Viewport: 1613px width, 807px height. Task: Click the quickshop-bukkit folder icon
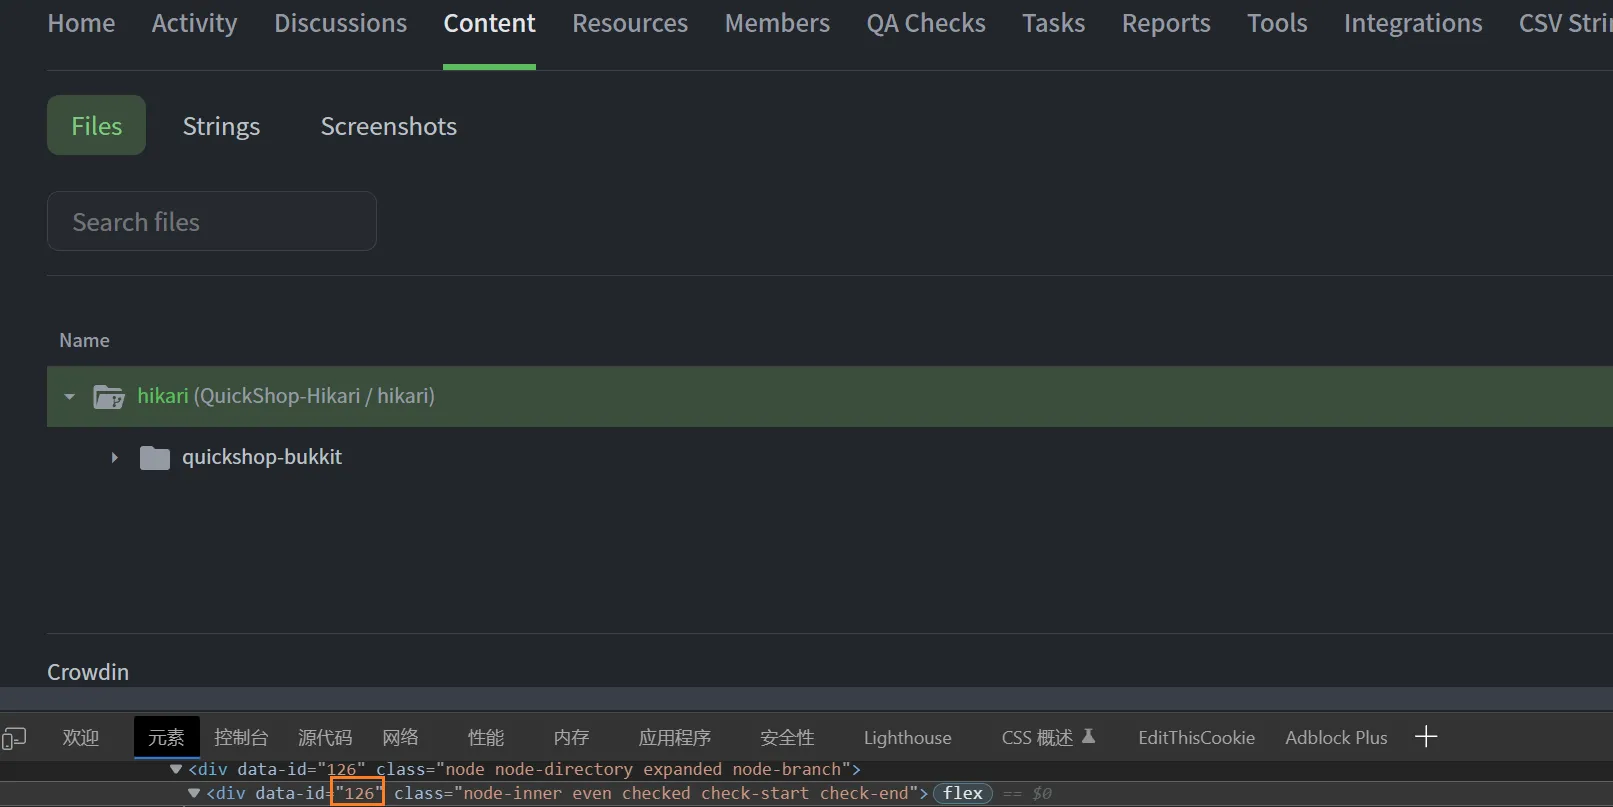pos(154,458)
